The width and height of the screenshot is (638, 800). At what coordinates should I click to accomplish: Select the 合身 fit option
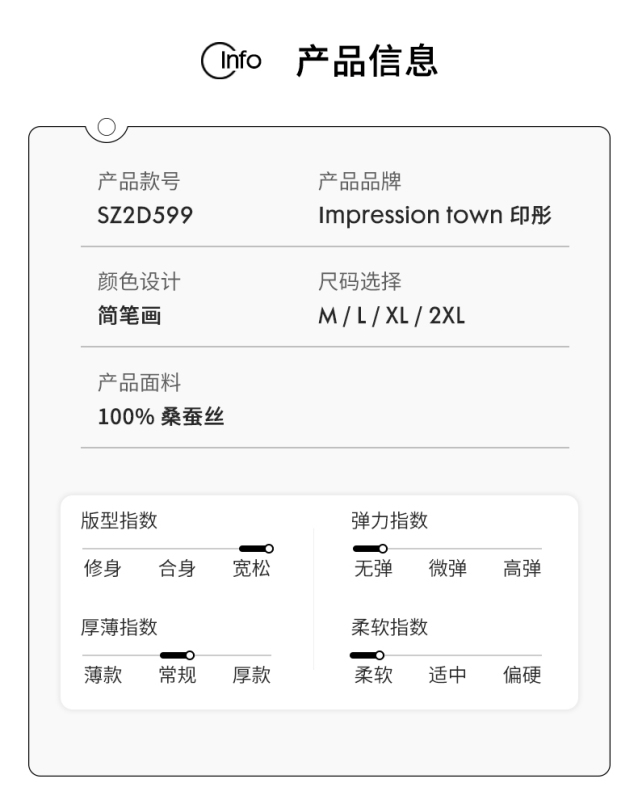tap(177, 568)
